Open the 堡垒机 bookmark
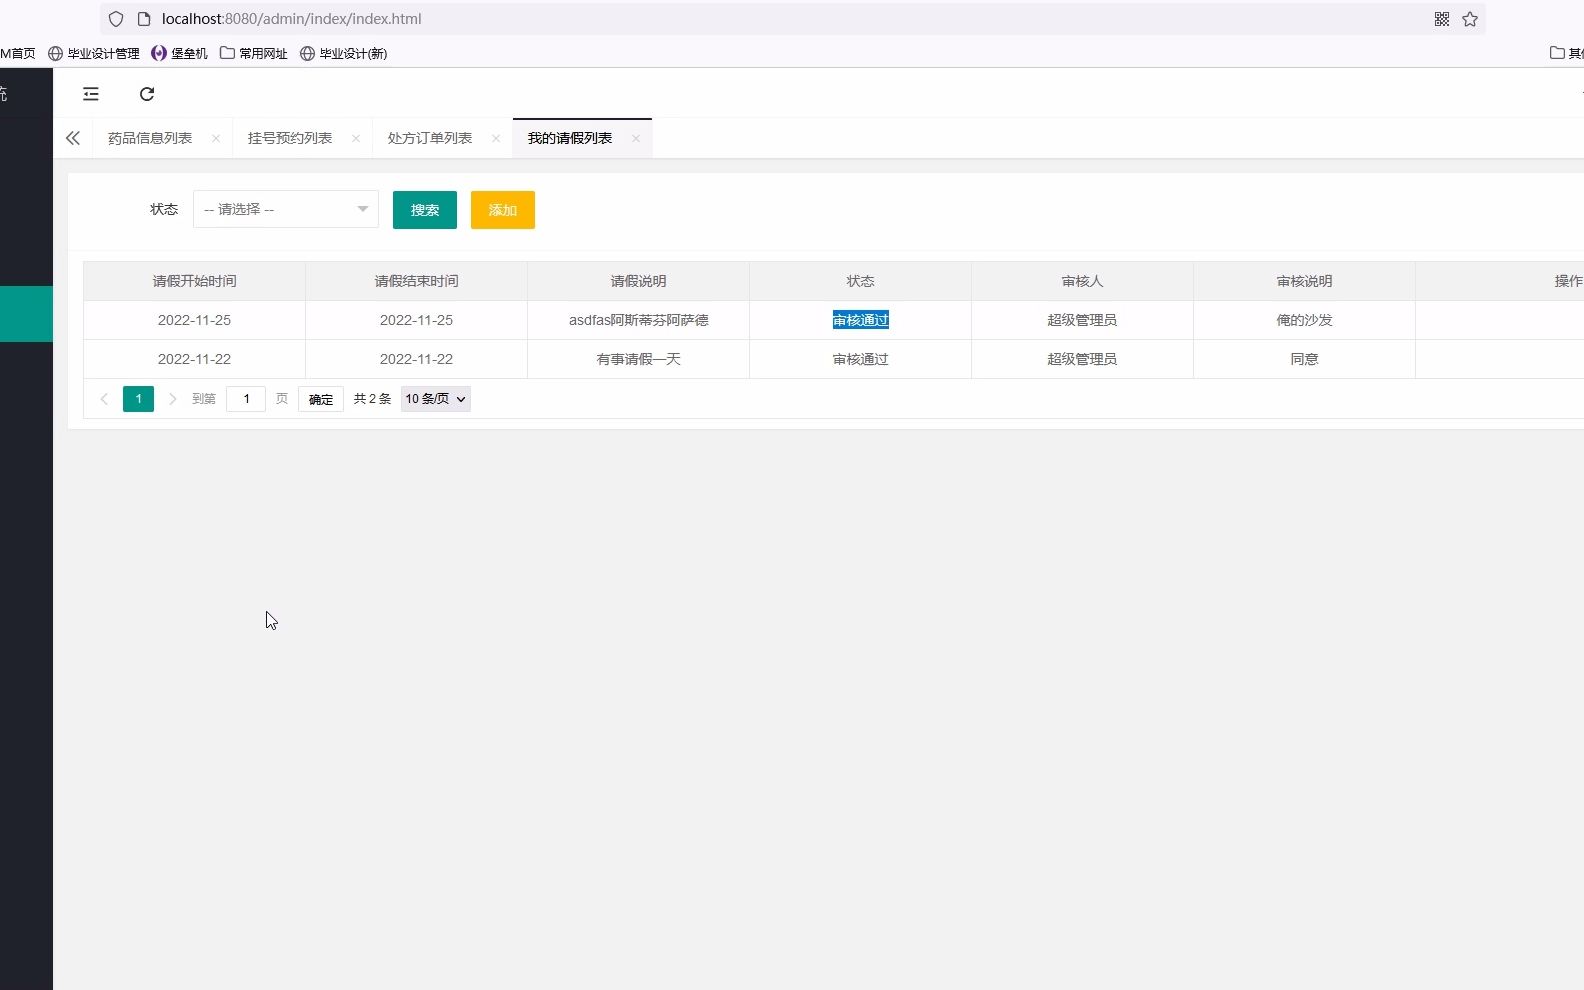Image resolution: width=1584 pixels, height=990 pixels. pos(180,53)
